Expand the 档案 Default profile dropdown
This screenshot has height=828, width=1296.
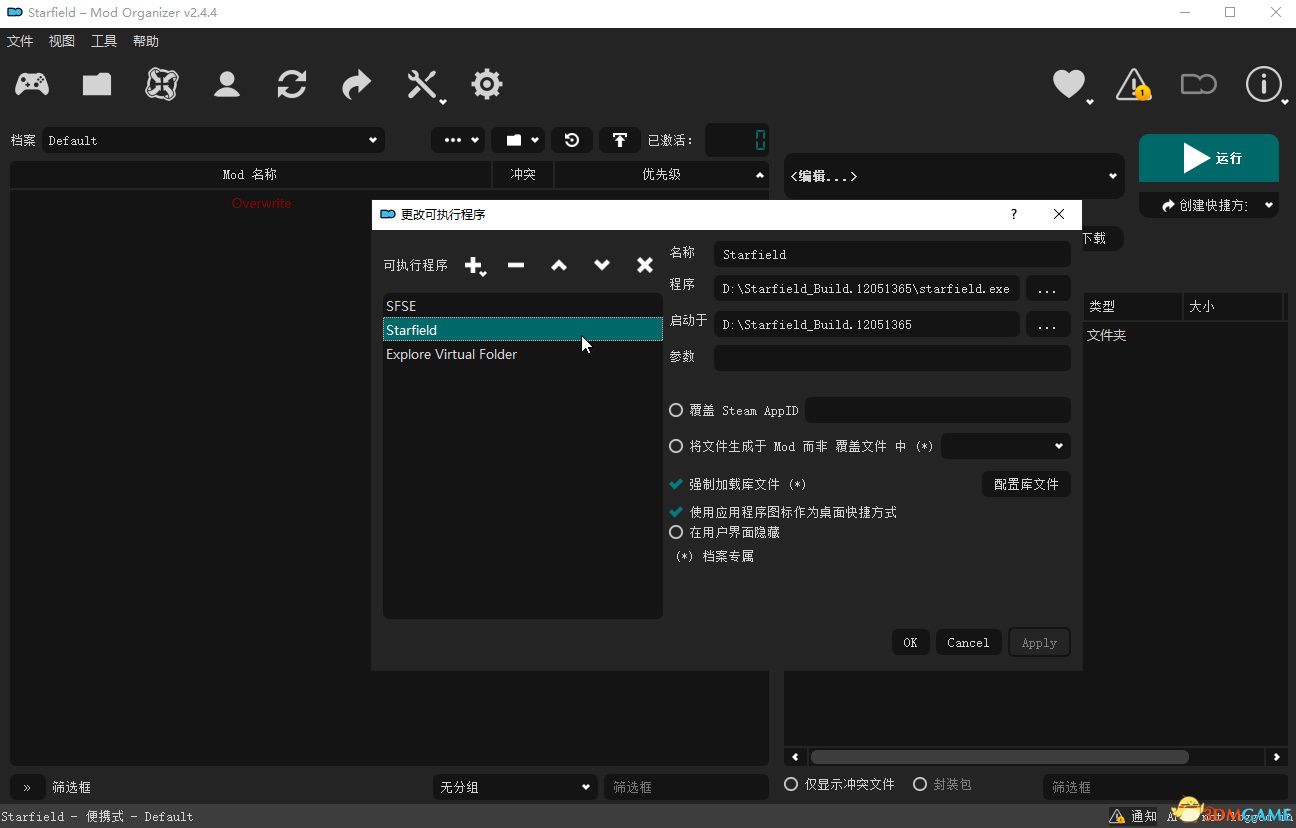click(210, 141)
